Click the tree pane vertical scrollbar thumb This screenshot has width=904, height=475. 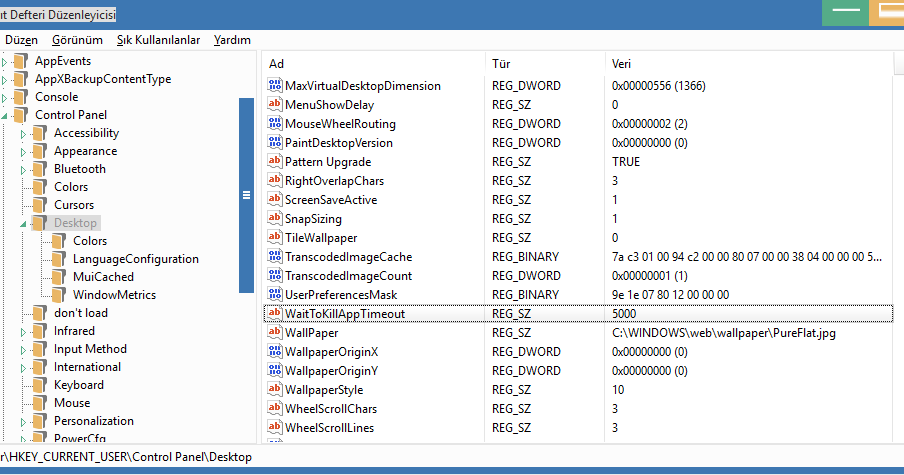point(246,195)
